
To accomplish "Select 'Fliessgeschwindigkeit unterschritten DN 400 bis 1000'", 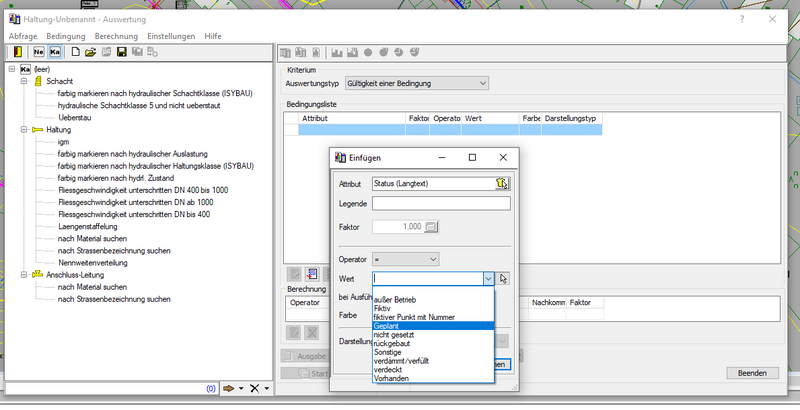I will click(x=143, y=190).
